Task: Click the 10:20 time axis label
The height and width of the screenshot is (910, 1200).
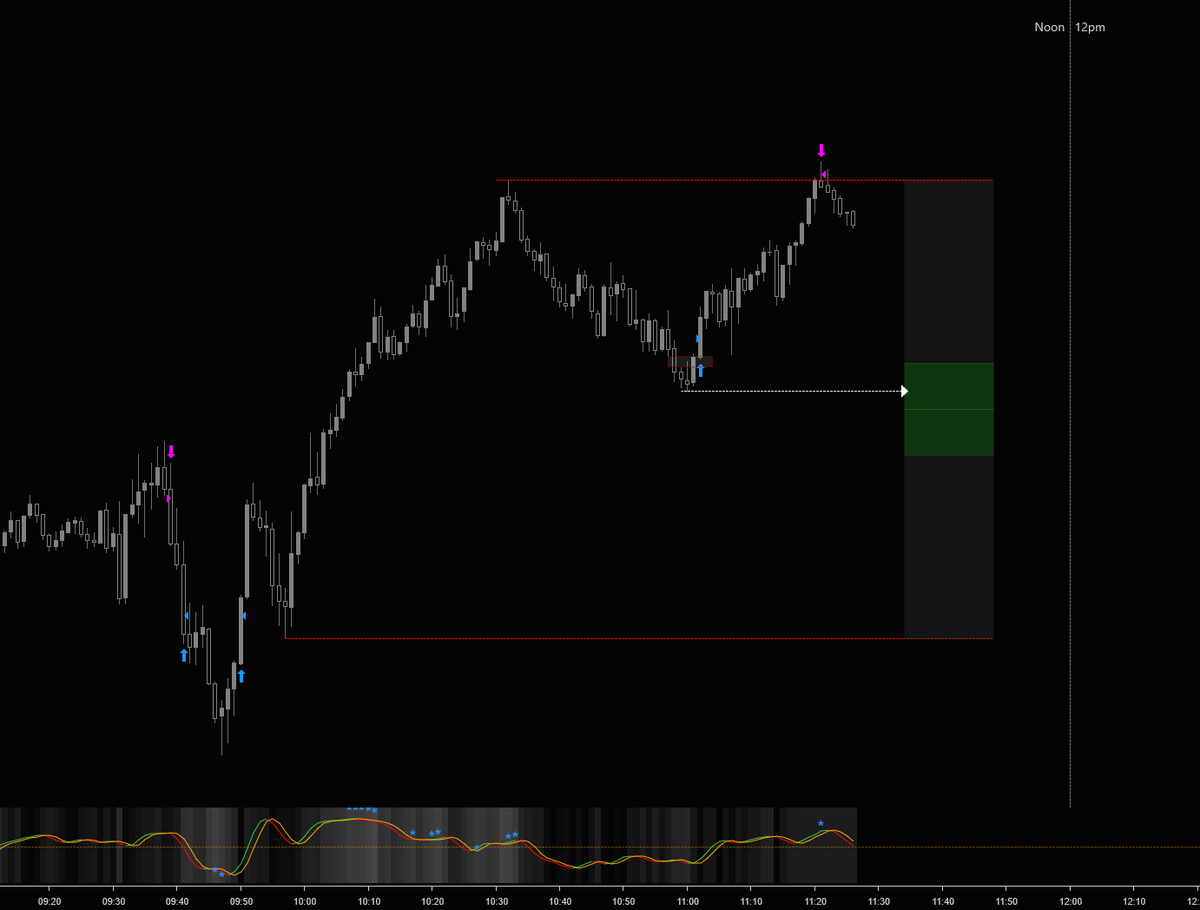Action: (432, 900)
